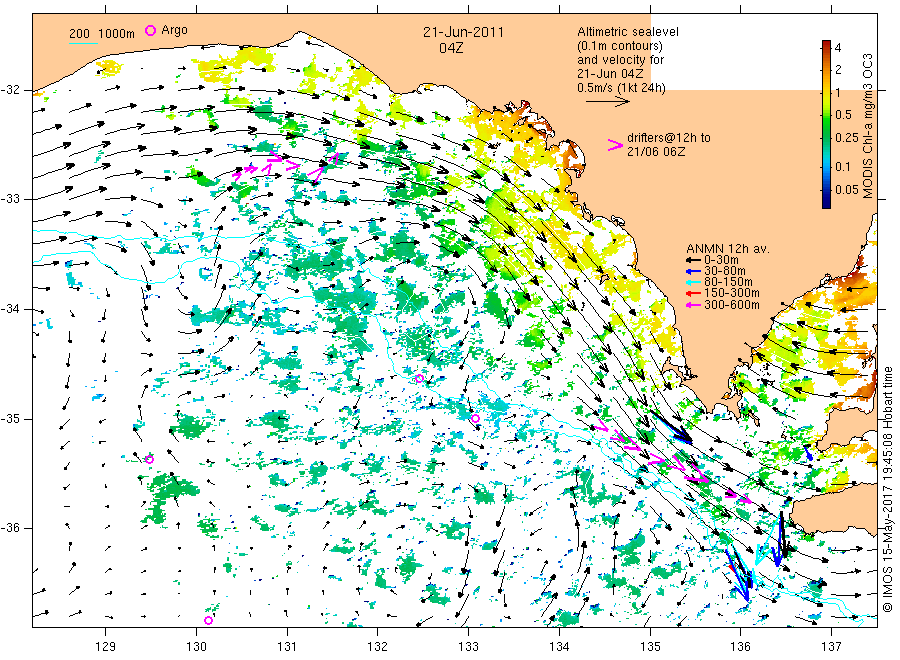Click the 'MODIS Chl-a mg/m3 OC3' vertical label
The width and height of the screenshot is (900, 660).
868,126
